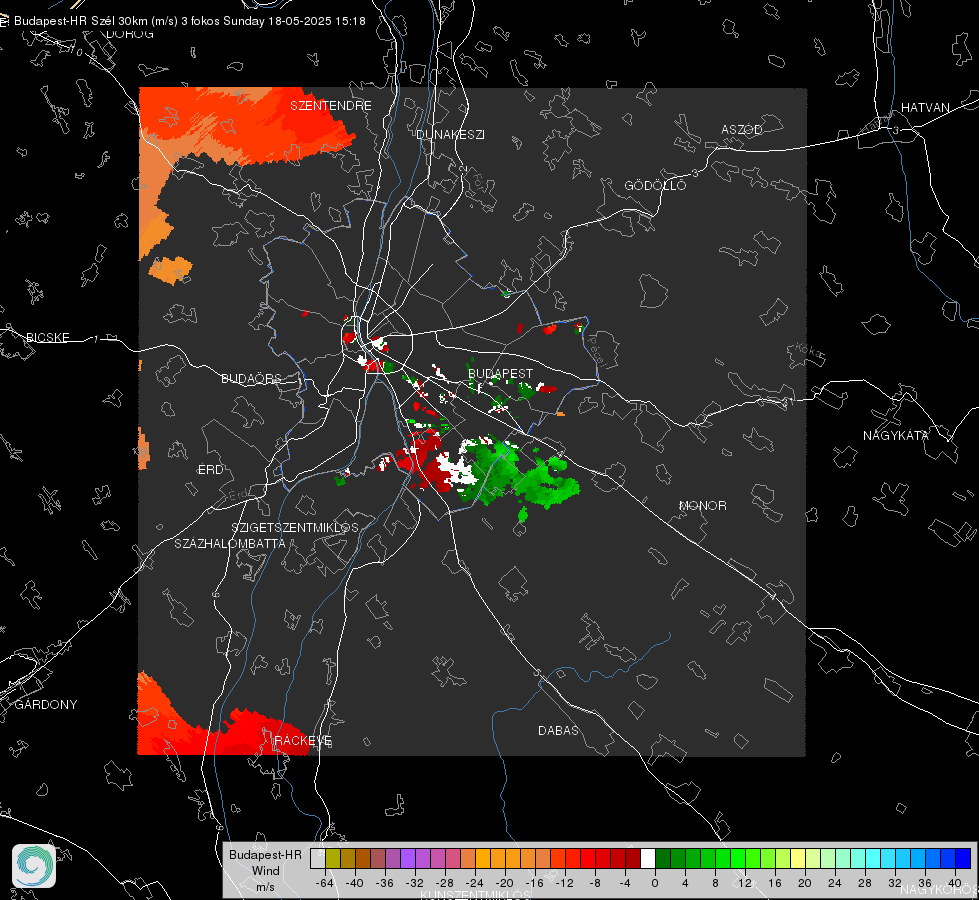Screen dimensions: 979x900
Task: Click the radar title with date 18-05-2025 15:18
Action: pos(190,21)
